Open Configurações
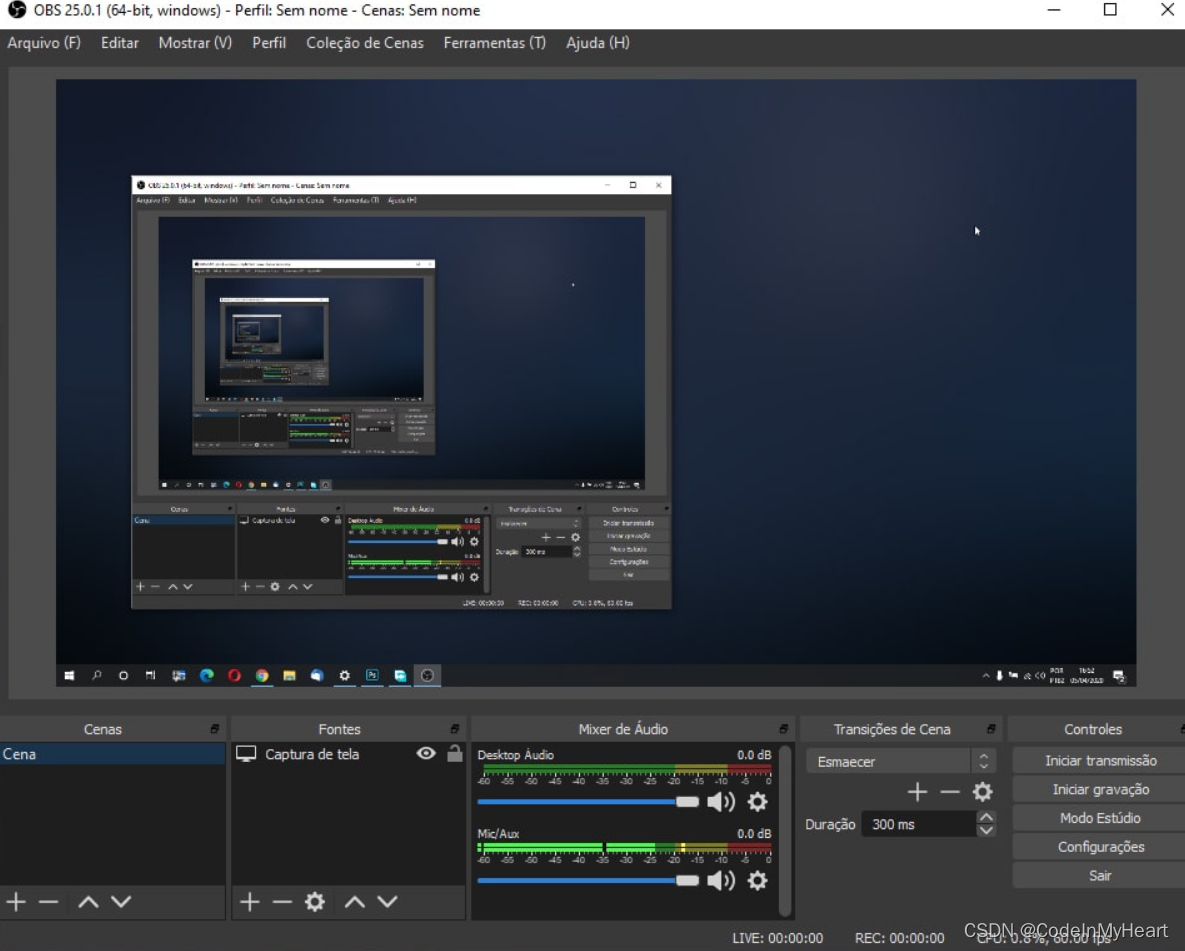This screenshot has height=951, width=1185. click(x=1100, y=847)
